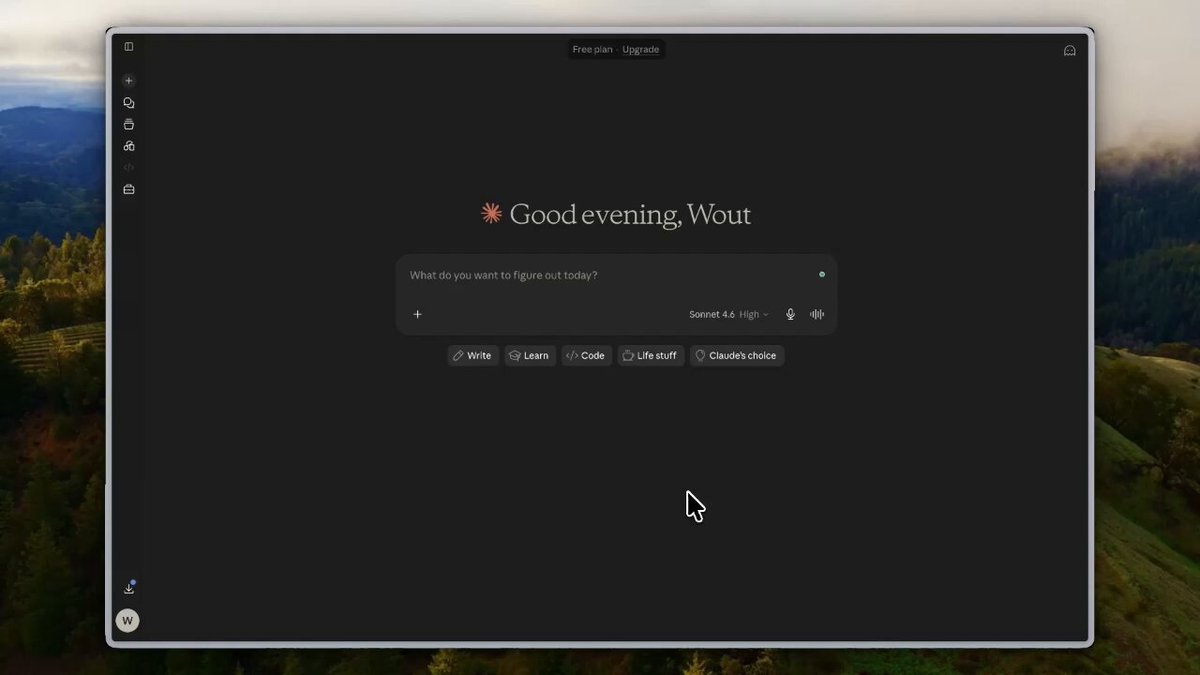Viewport: 1200px width, 675px height.
Task: Open the briefcase toolbox icon in sidebar
Action: (129, 189)
